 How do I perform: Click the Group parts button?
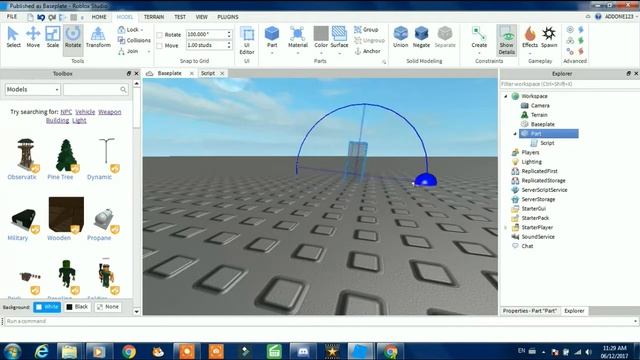(366, 30)
